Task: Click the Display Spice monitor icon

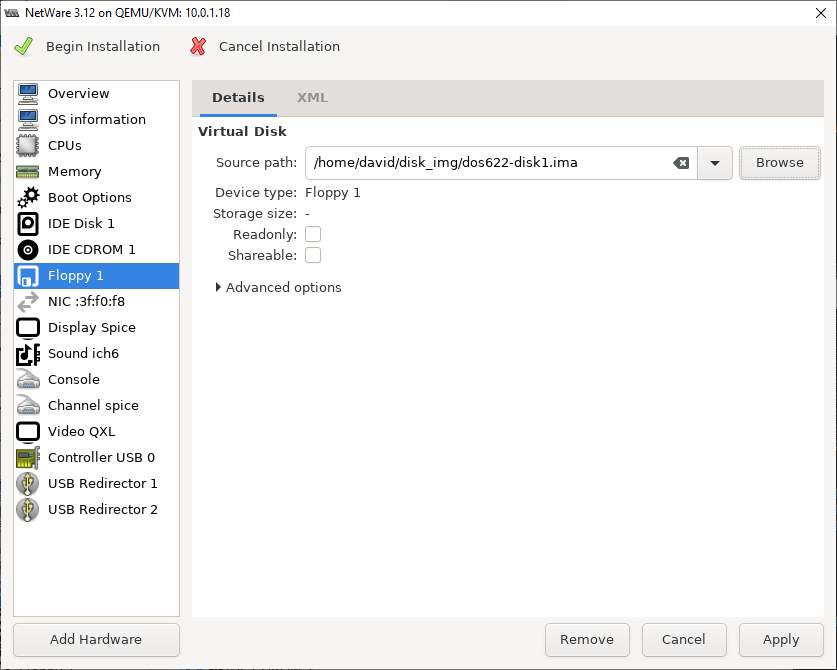Action: click(x=28, y=328)
